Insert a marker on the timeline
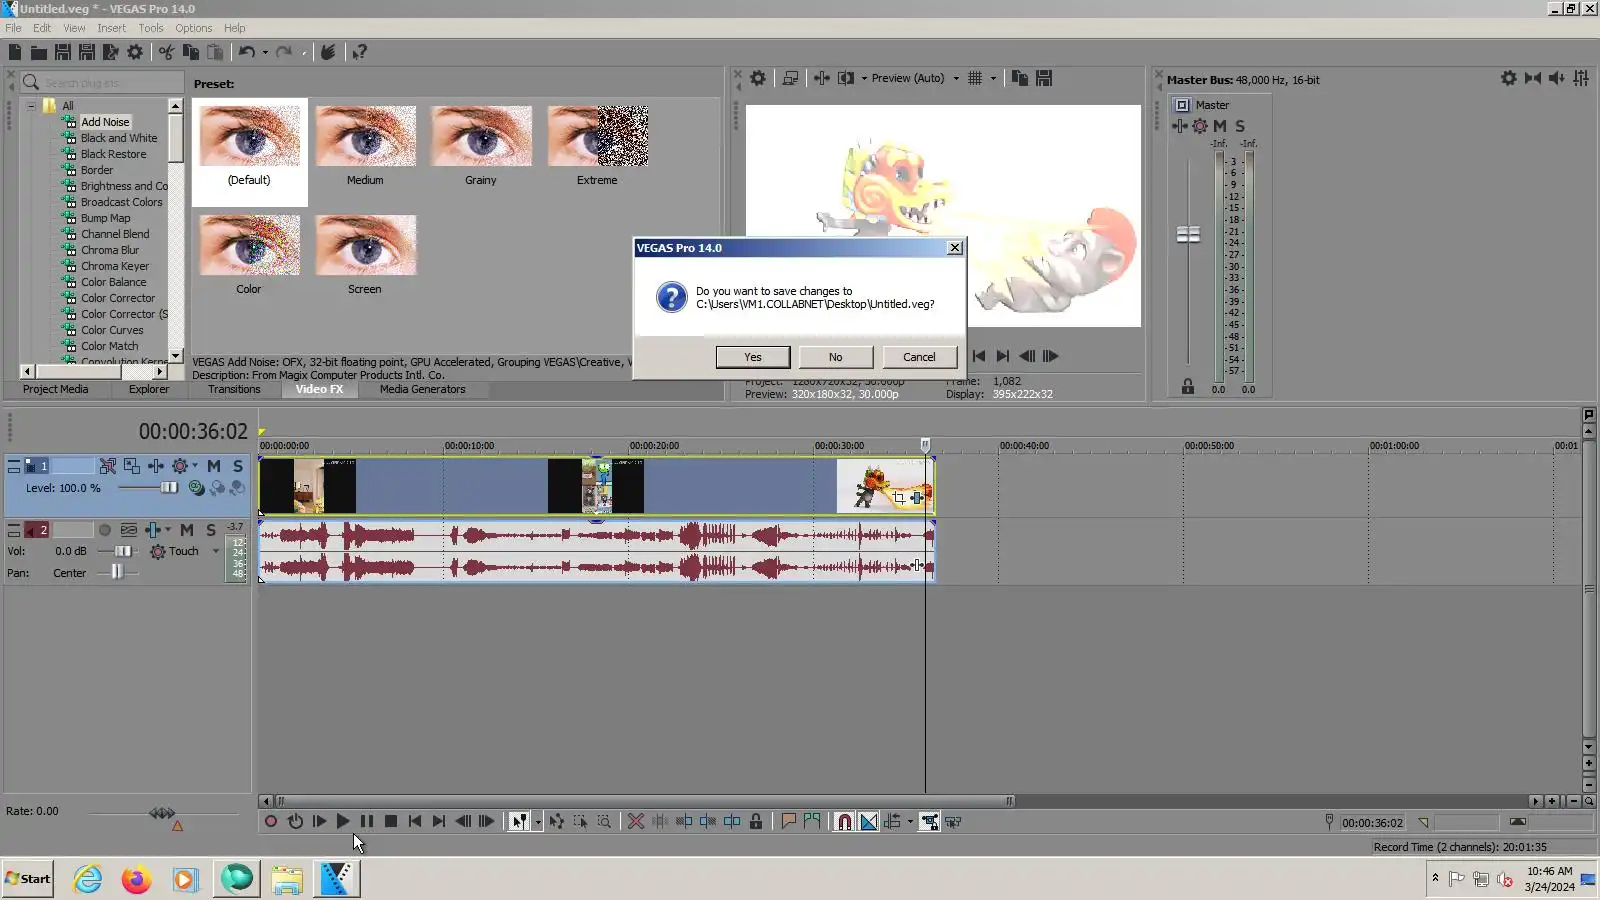The image size is (1600, 900). [x=788, y=822]
